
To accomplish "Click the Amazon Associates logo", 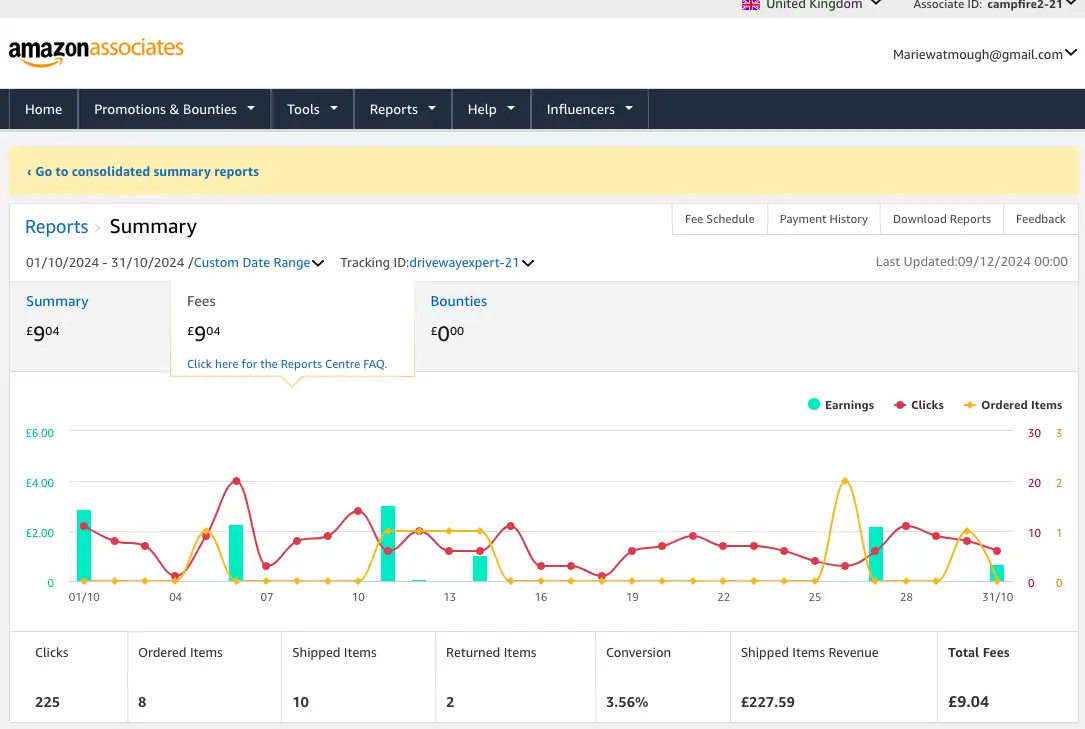I will [95, 52].
